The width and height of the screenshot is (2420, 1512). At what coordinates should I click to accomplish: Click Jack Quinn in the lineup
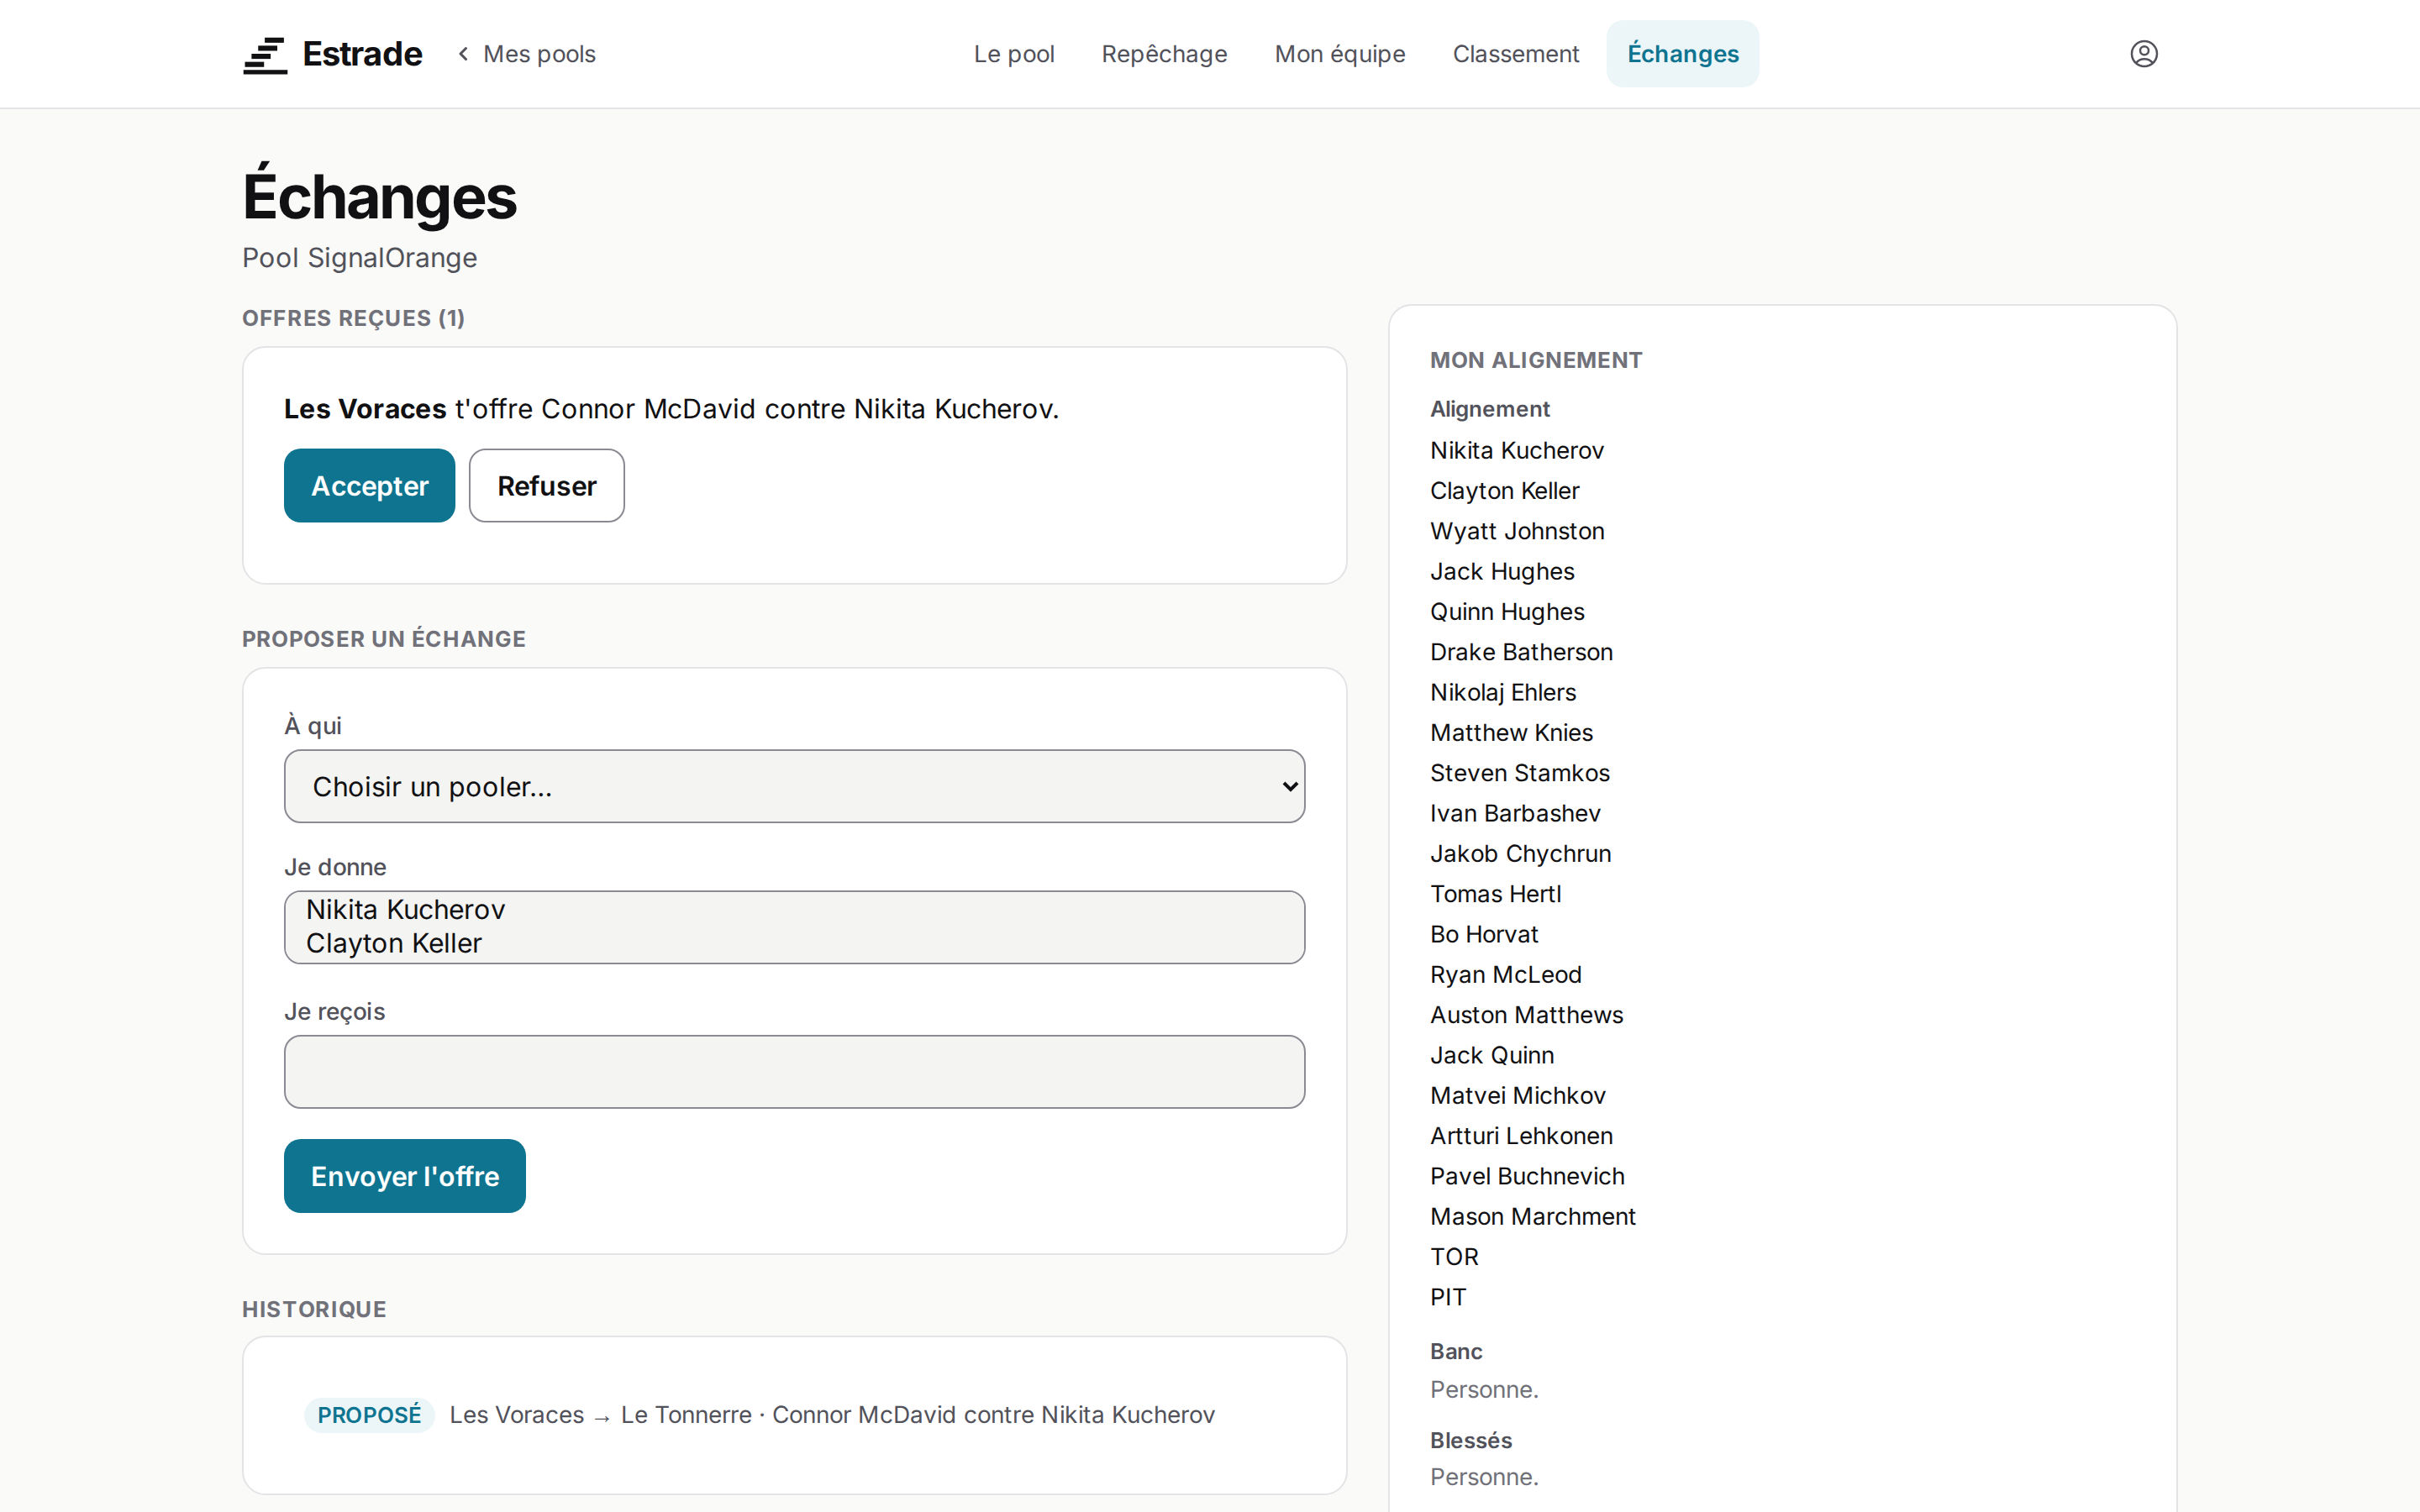point(1492,1055)
